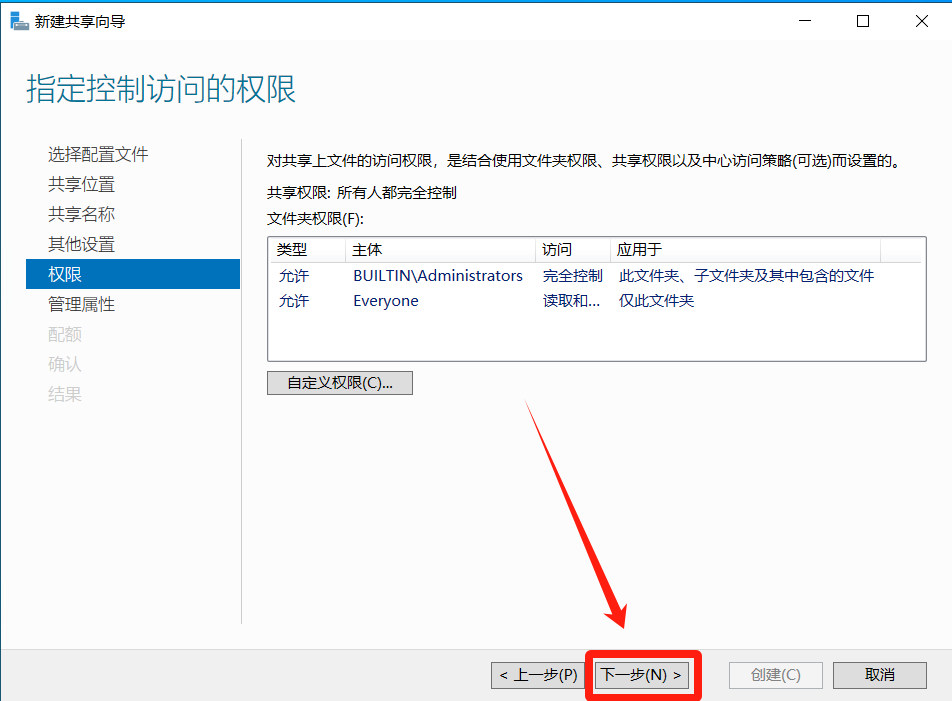Cancel the wizard with 取消 button
Image resolution: width=952 pixels, height=701 pixels.
pos(879,675)
